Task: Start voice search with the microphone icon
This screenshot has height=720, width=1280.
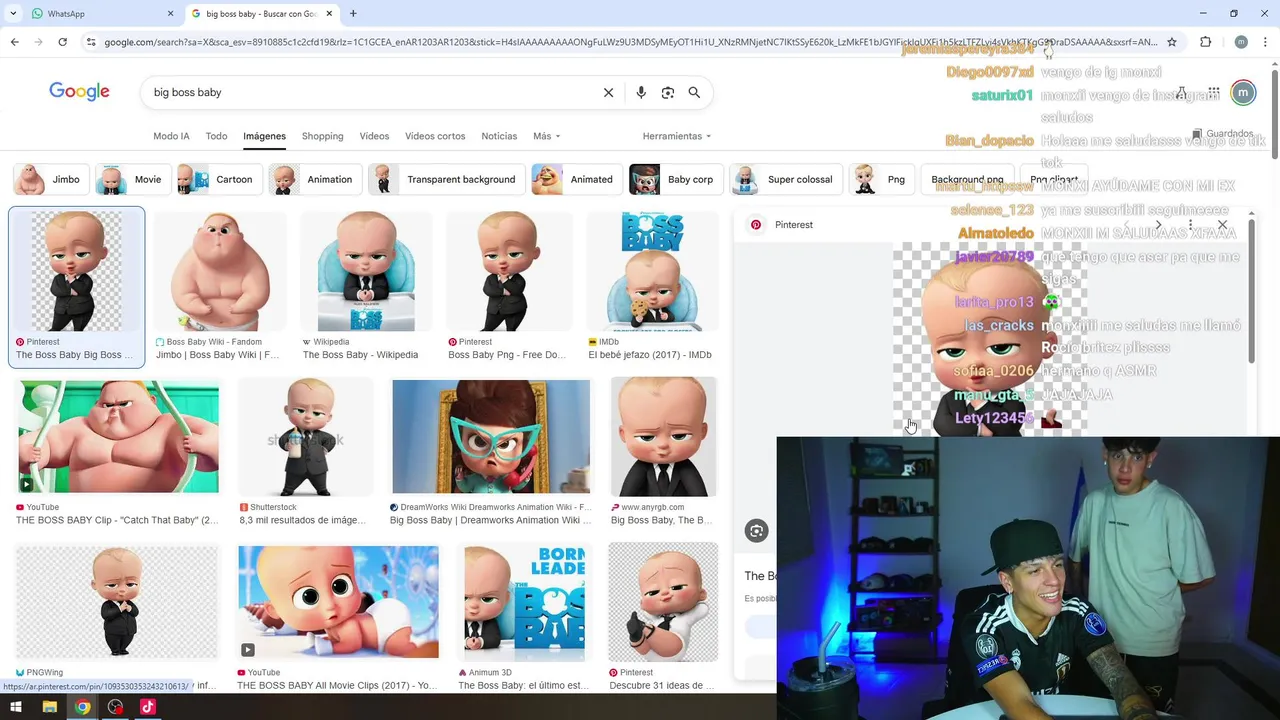Action: 641,92
